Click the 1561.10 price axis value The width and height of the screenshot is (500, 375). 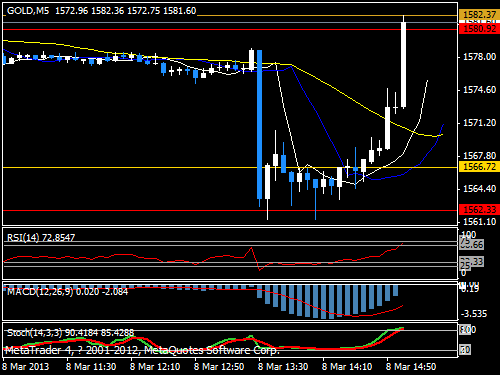pyautogui.click(x=479, y=221)
